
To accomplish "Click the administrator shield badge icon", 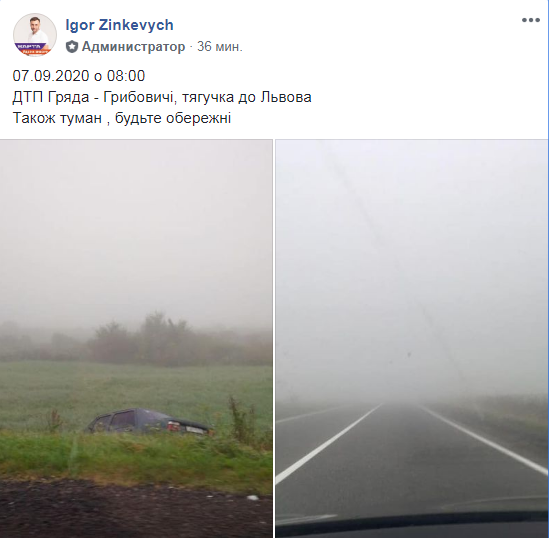I will [x=72, y=47].
